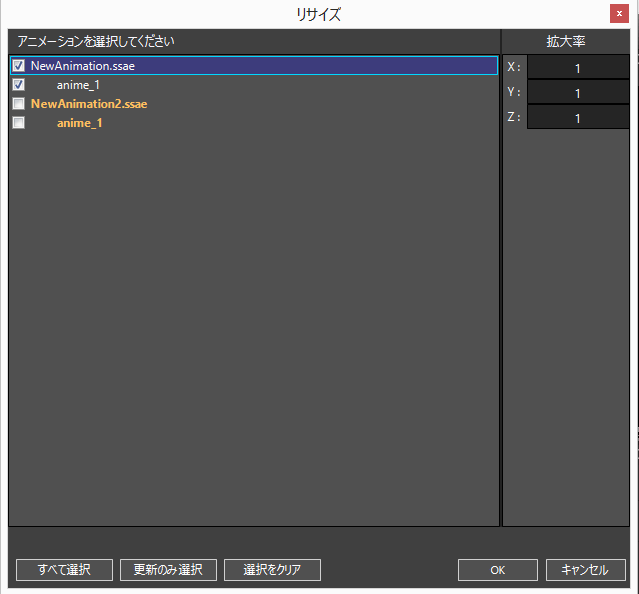Image resolution: width=639 pixels, height=594 pixels.
Task: Select white anime_1 row text
Action: click(x=78, y=85)
